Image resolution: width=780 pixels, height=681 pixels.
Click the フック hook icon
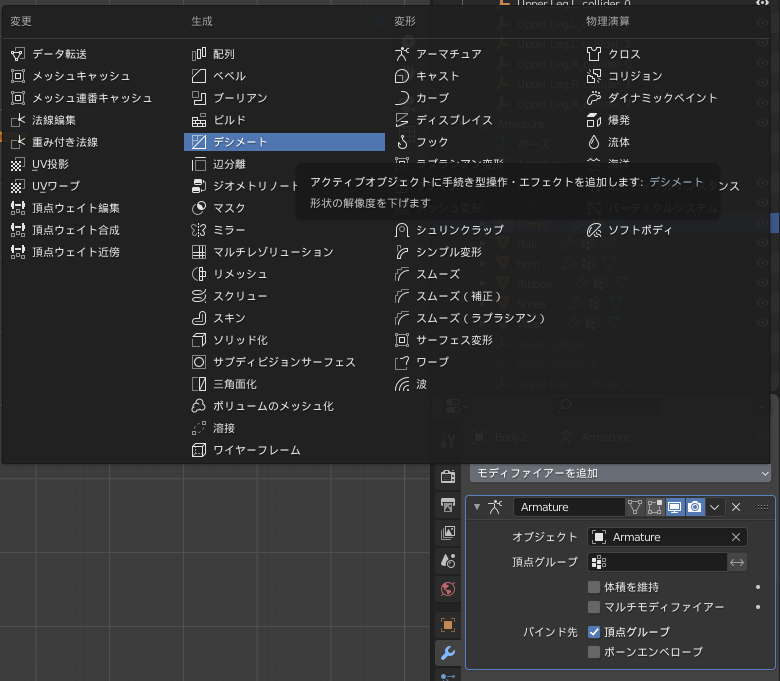point(401,142)
